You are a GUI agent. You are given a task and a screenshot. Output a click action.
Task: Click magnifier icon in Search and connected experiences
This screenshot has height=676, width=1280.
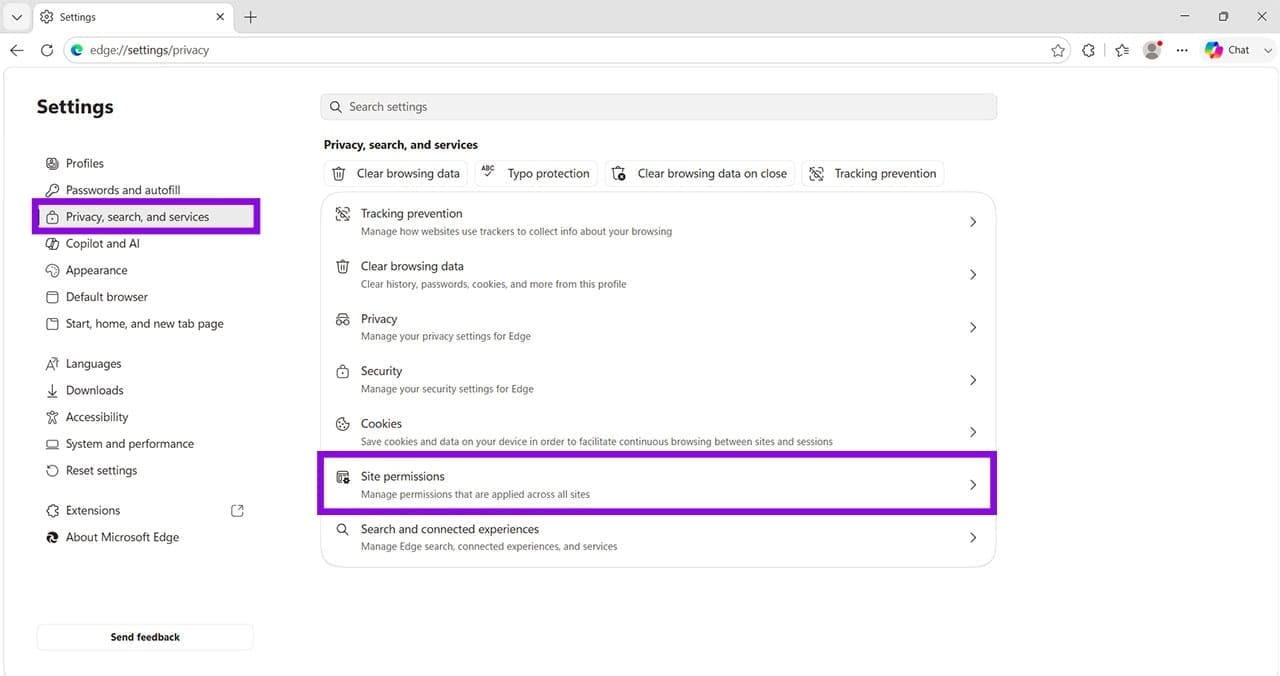(x=343, y=530)
